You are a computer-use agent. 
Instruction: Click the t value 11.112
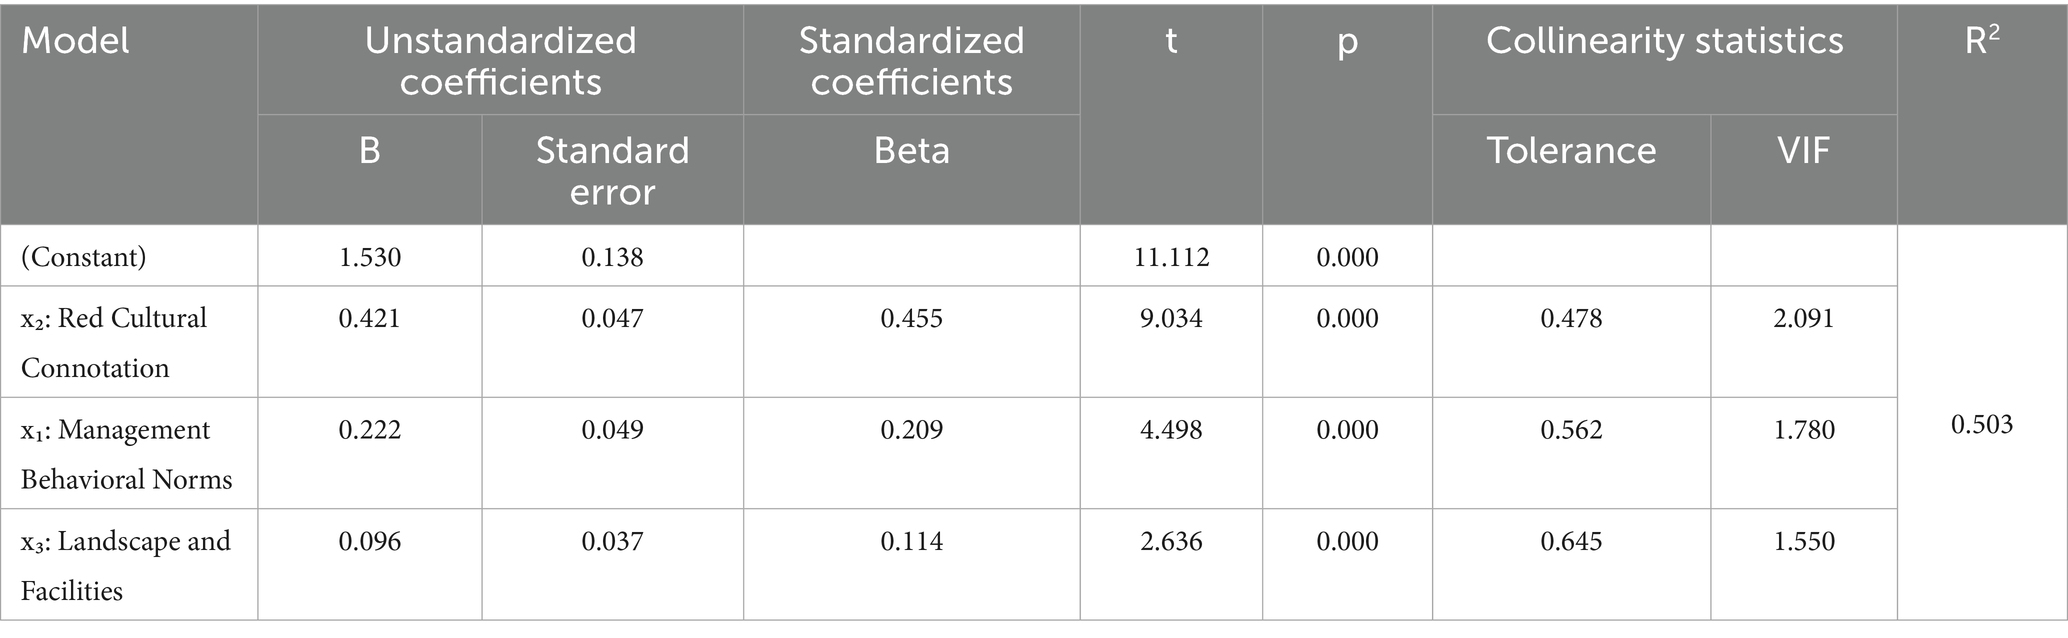coord(1171,257)
